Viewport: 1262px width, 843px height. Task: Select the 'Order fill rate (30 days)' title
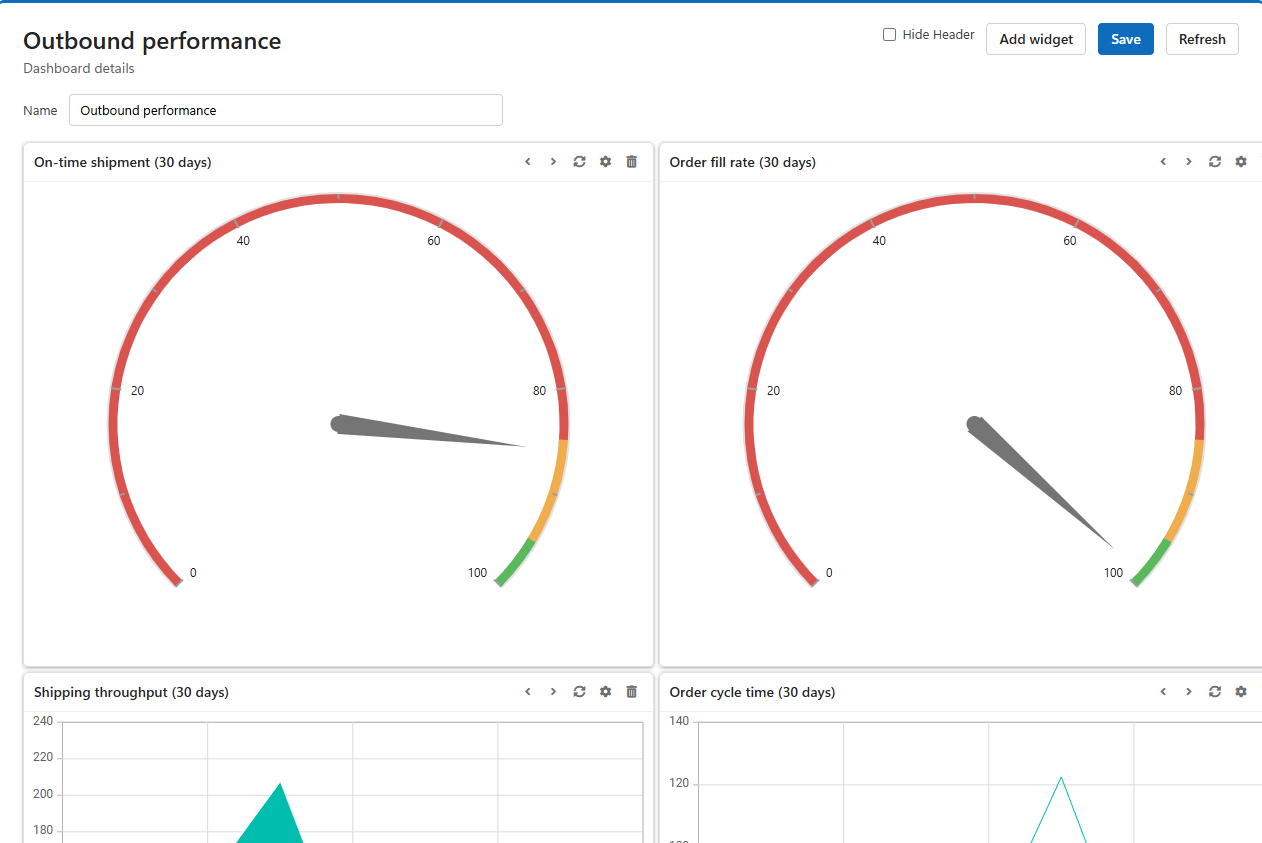[x=743, y=162]
